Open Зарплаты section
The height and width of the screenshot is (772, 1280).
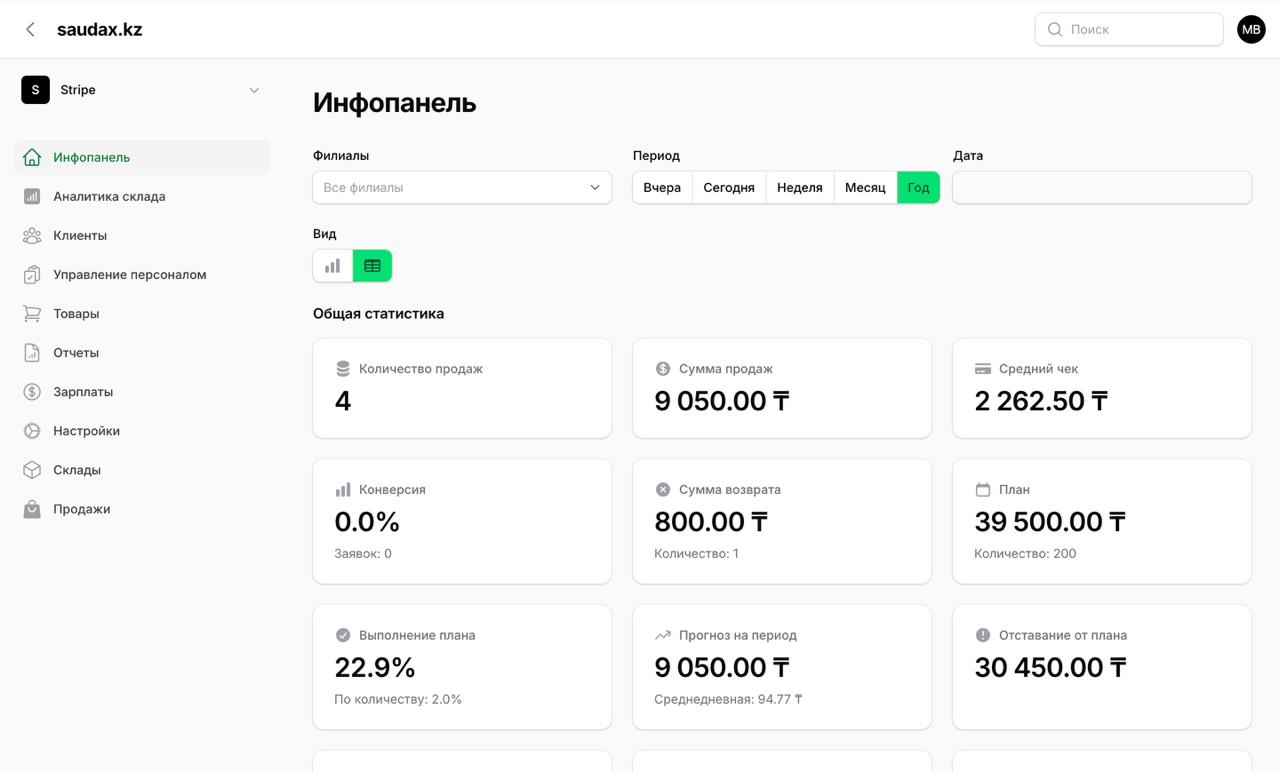(x=83, y=392)
